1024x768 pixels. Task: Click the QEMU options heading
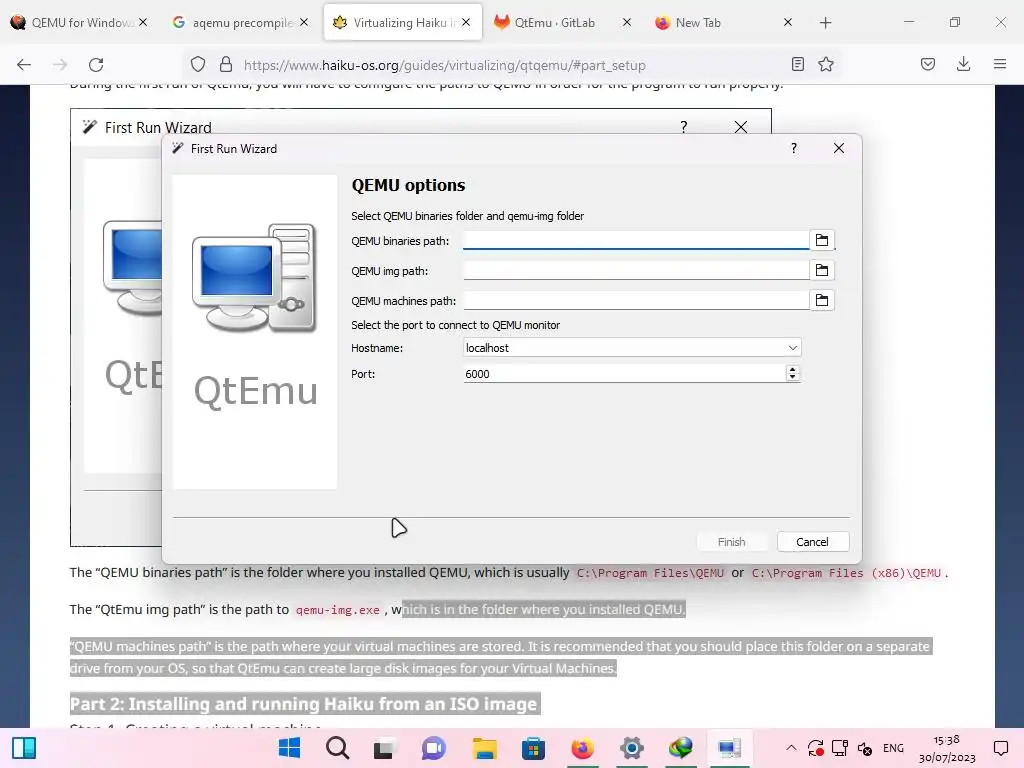coord(408,185)
